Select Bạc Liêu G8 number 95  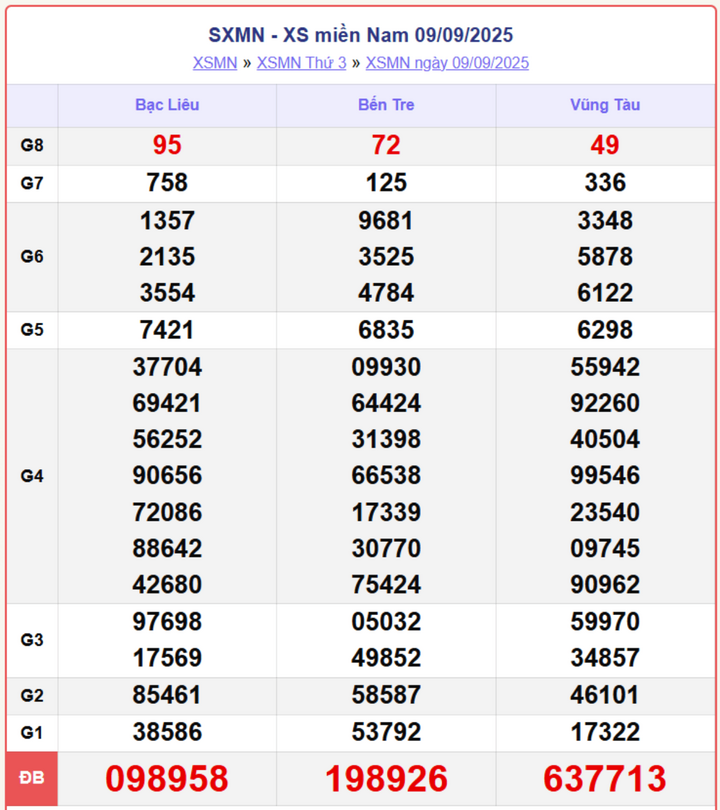point(167,145)
